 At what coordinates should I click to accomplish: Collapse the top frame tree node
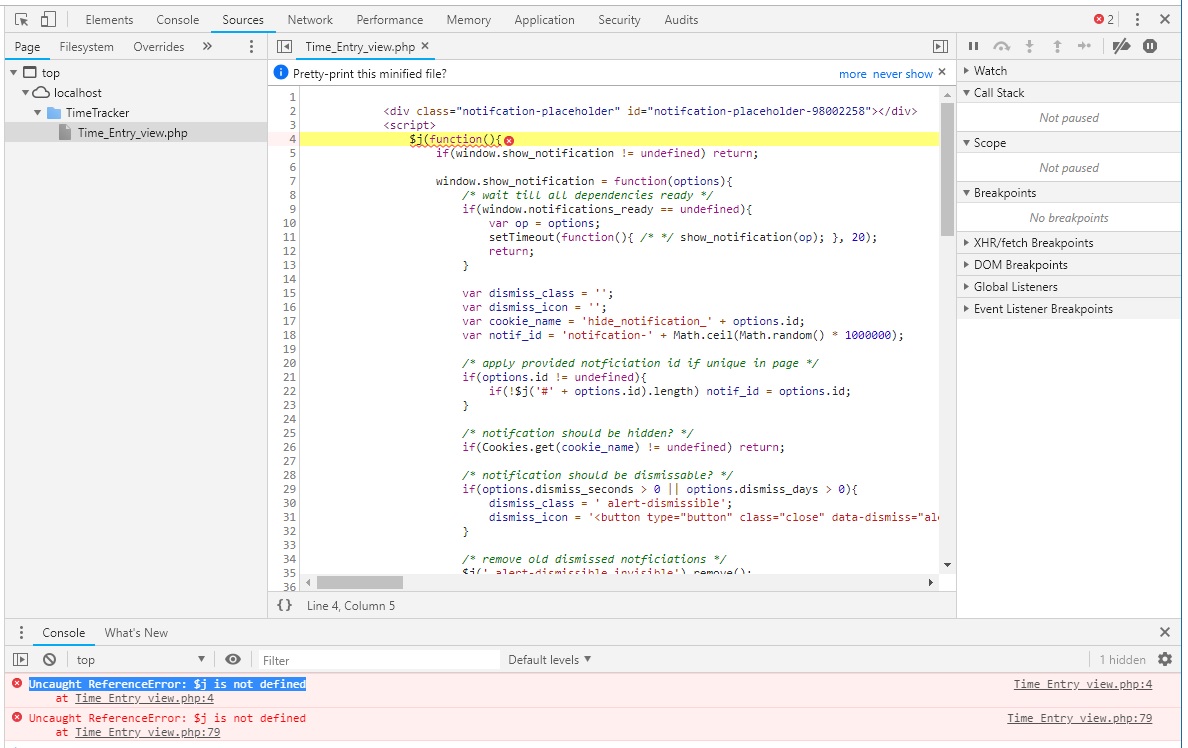14,73
